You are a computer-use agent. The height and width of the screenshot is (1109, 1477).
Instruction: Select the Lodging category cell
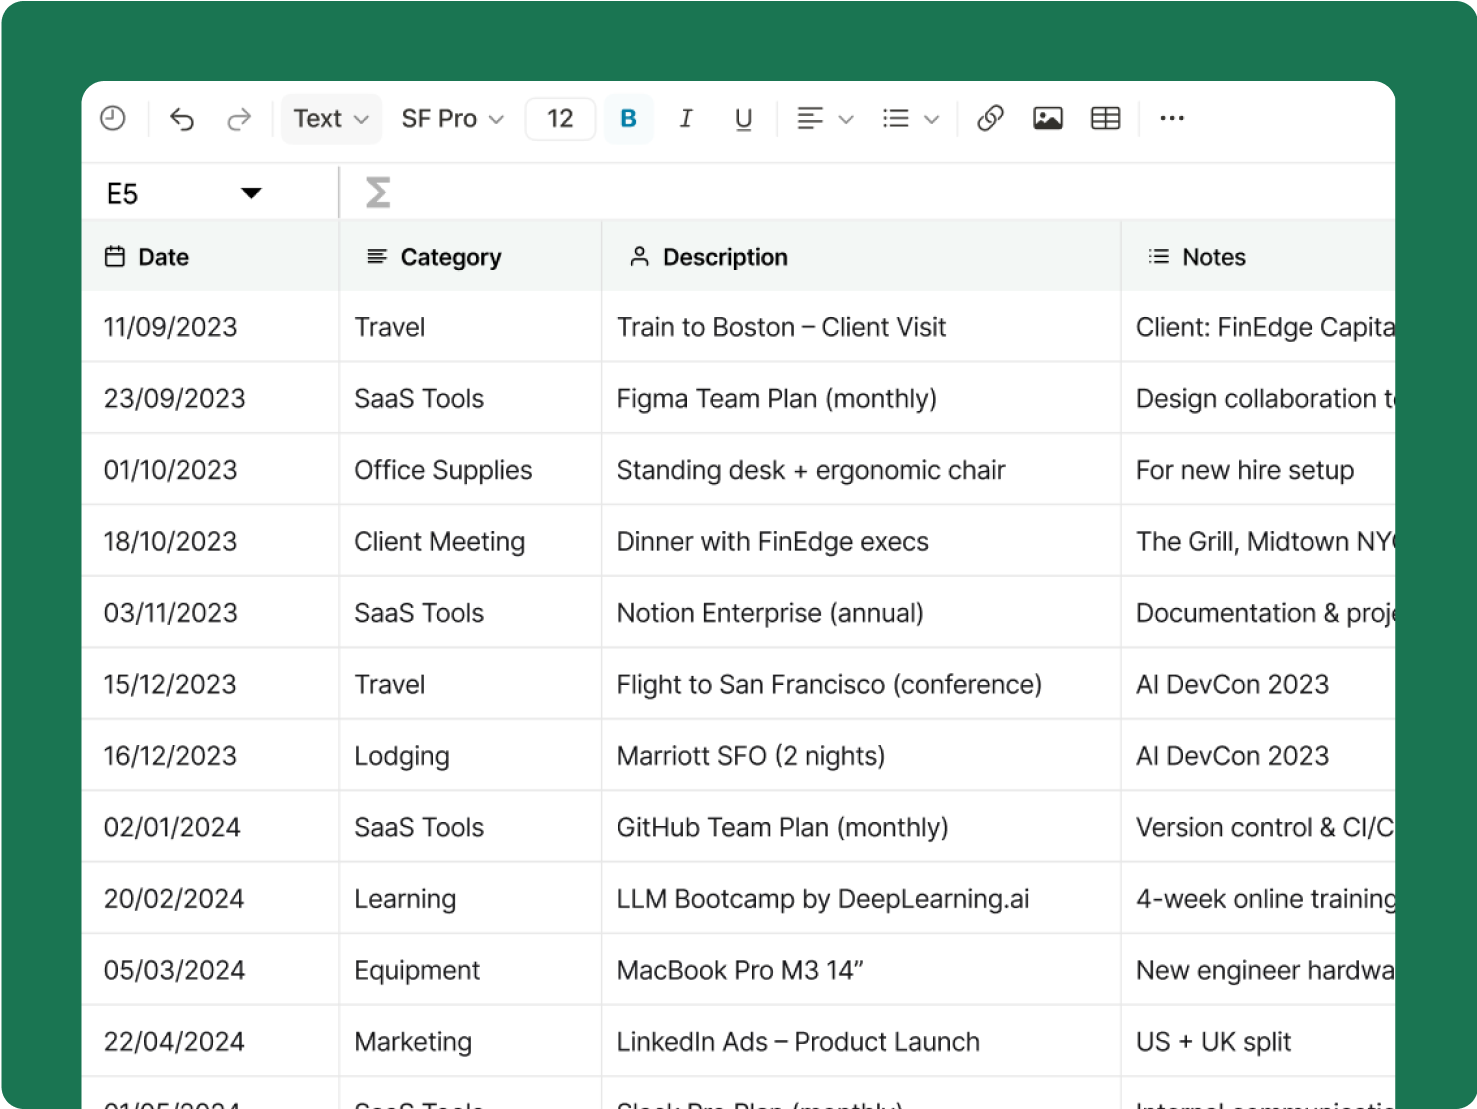pyautogui.click(x=470, y=756)
